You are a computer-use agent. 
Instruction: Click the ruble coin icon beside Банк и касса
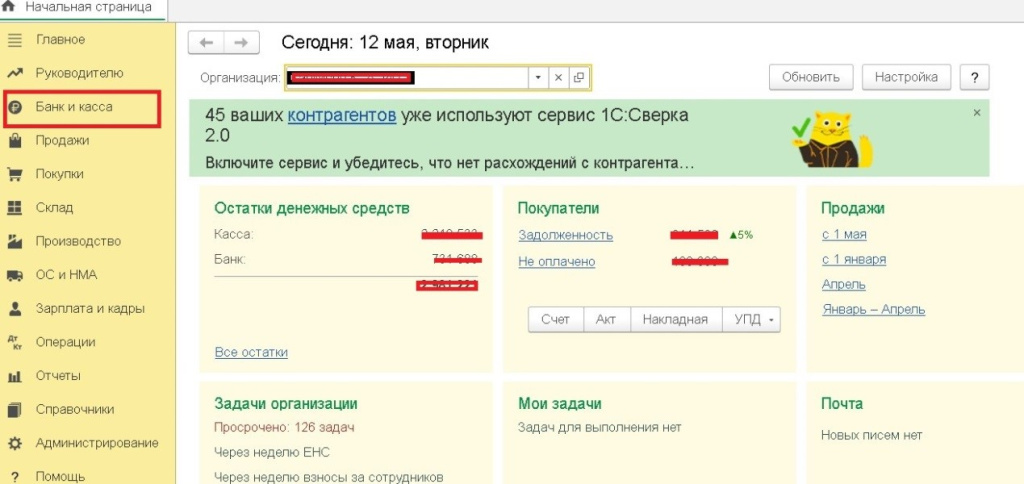point(14,107)
